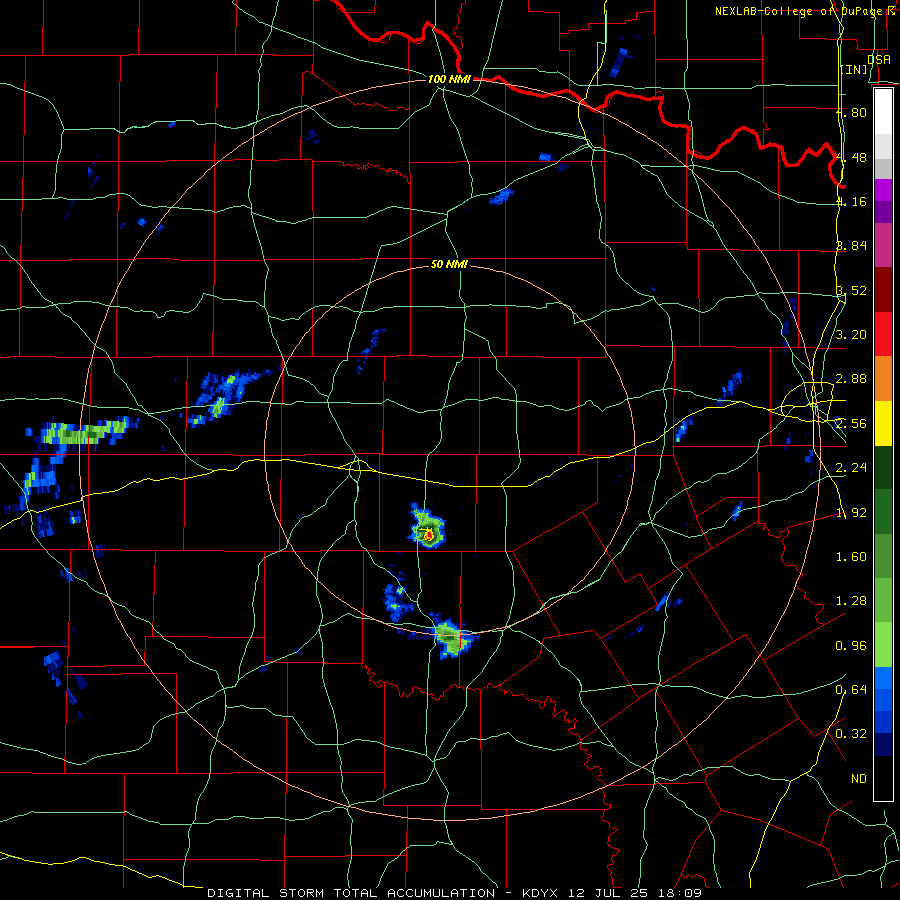Image resolution: width=900 pixels, height=900 pixels.
Task: Select the 0.32 legend value
Action: [851, 734]
